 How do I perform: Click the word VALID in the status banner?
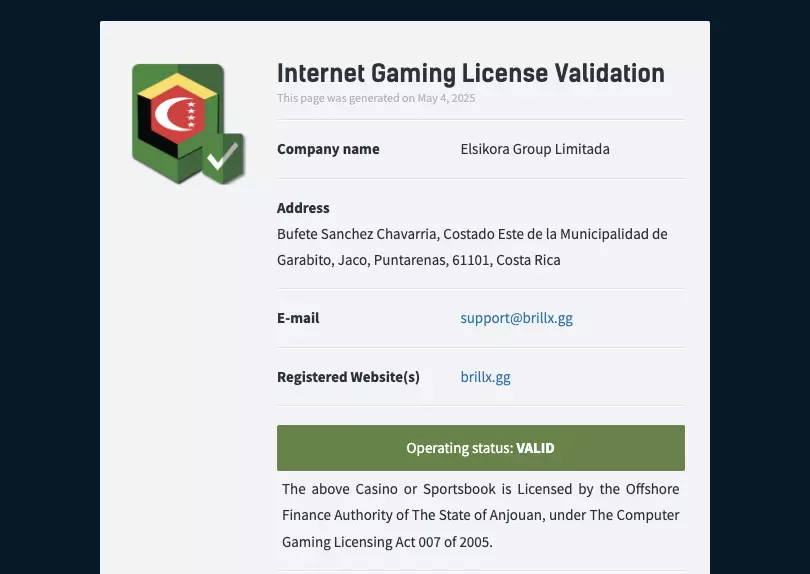[535, 448]
